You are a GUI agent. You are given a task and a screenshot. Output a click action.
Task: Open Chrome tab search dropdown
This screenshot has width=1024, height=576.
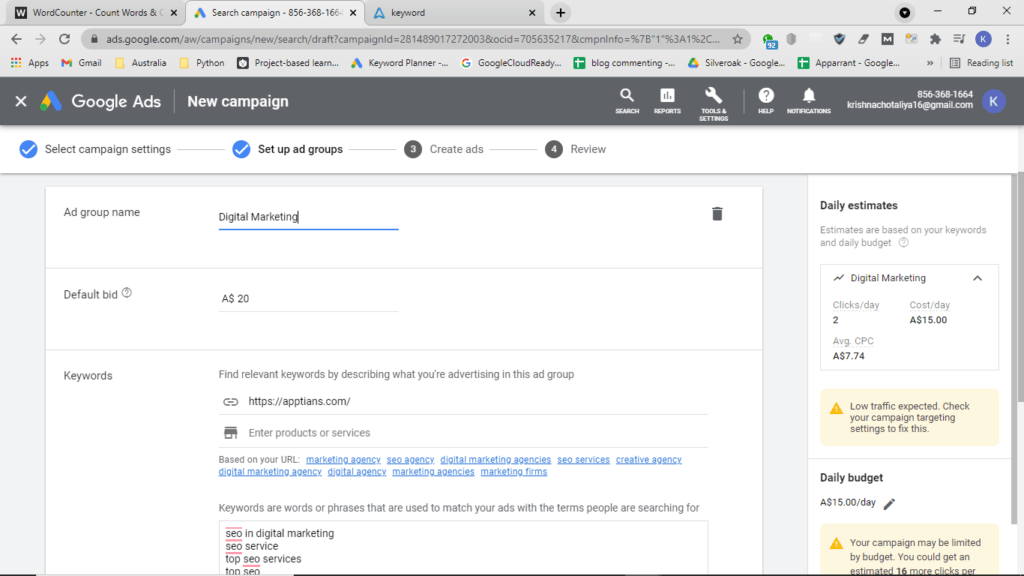click(904, 12)
